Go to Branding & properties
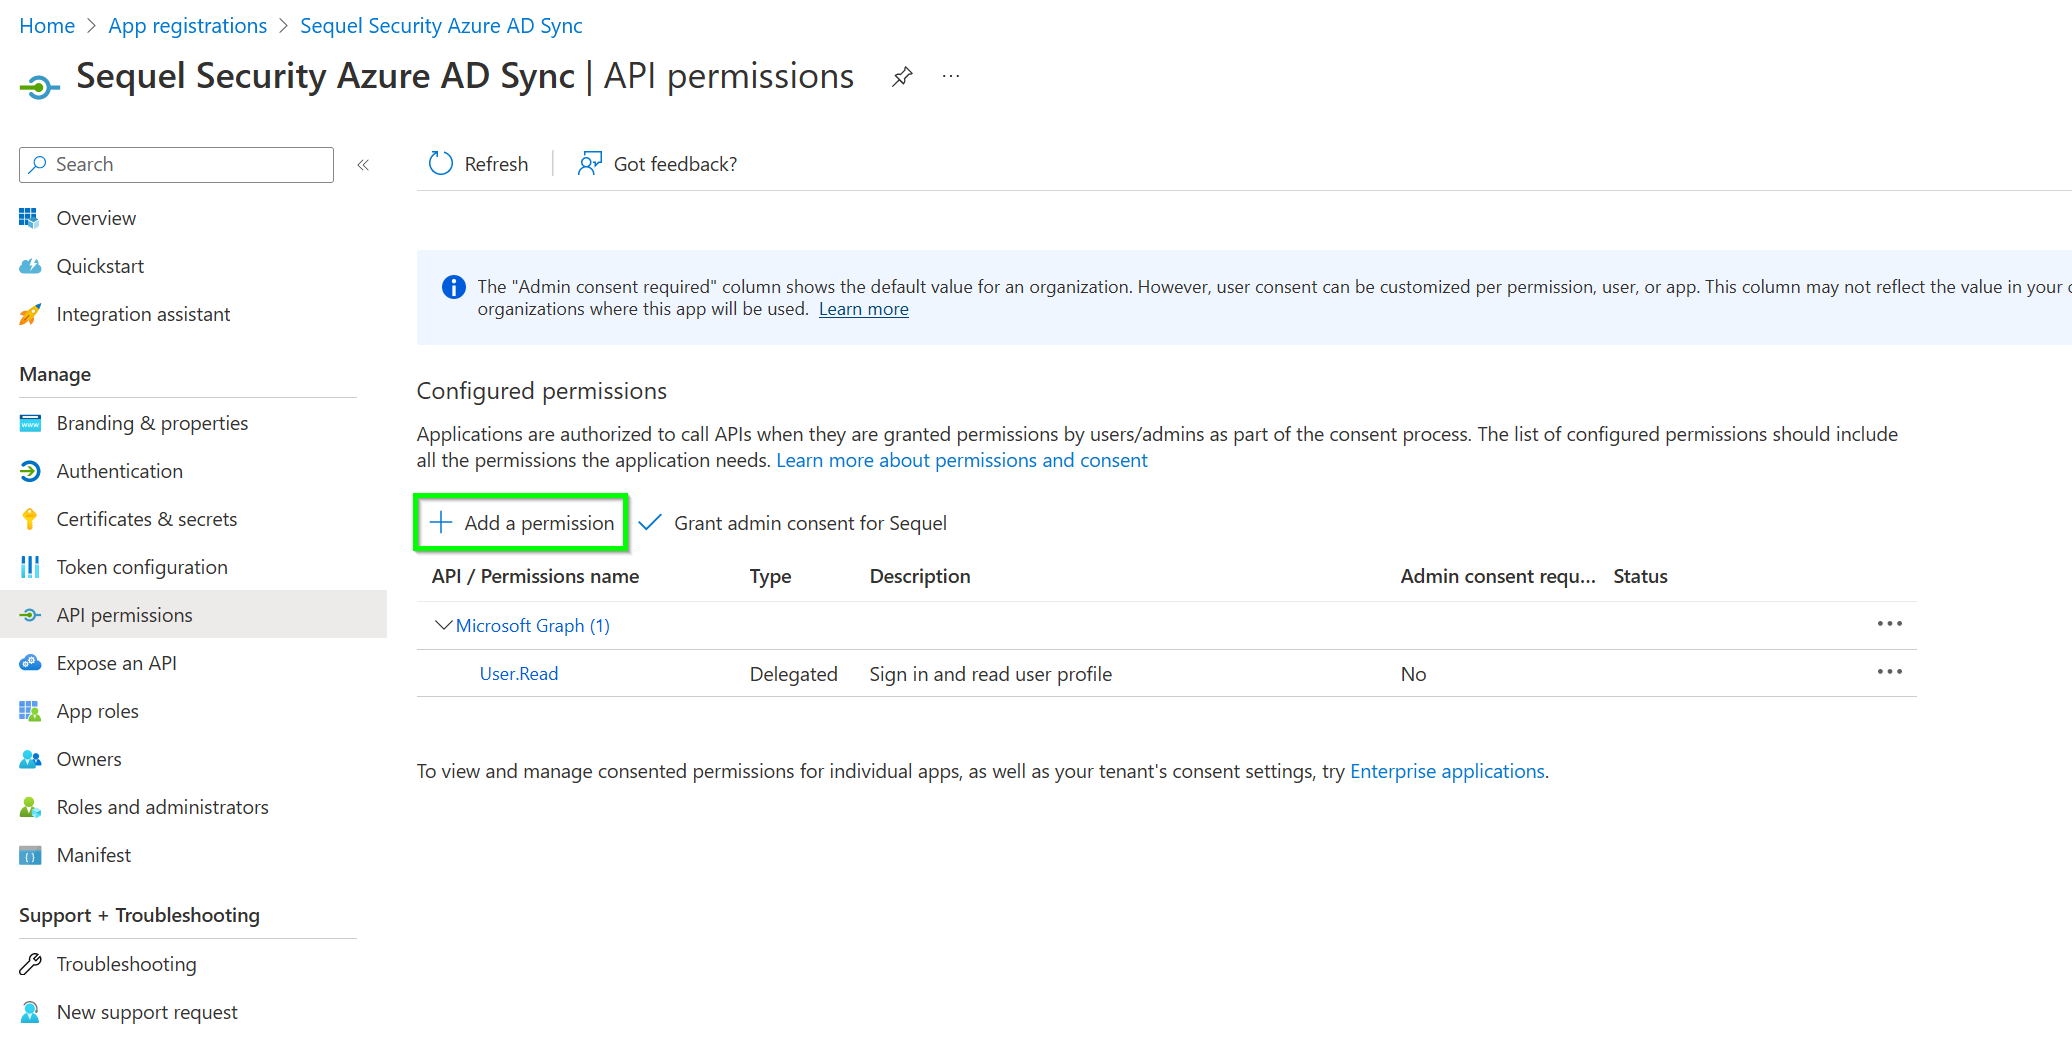 [152, 423]
